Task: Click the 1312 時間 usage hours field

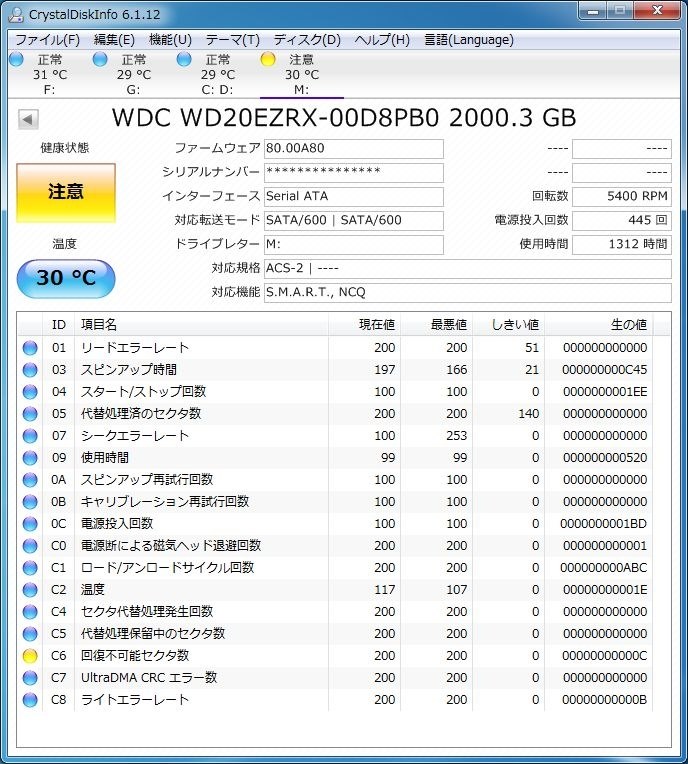Action: [x=622, y=244]
